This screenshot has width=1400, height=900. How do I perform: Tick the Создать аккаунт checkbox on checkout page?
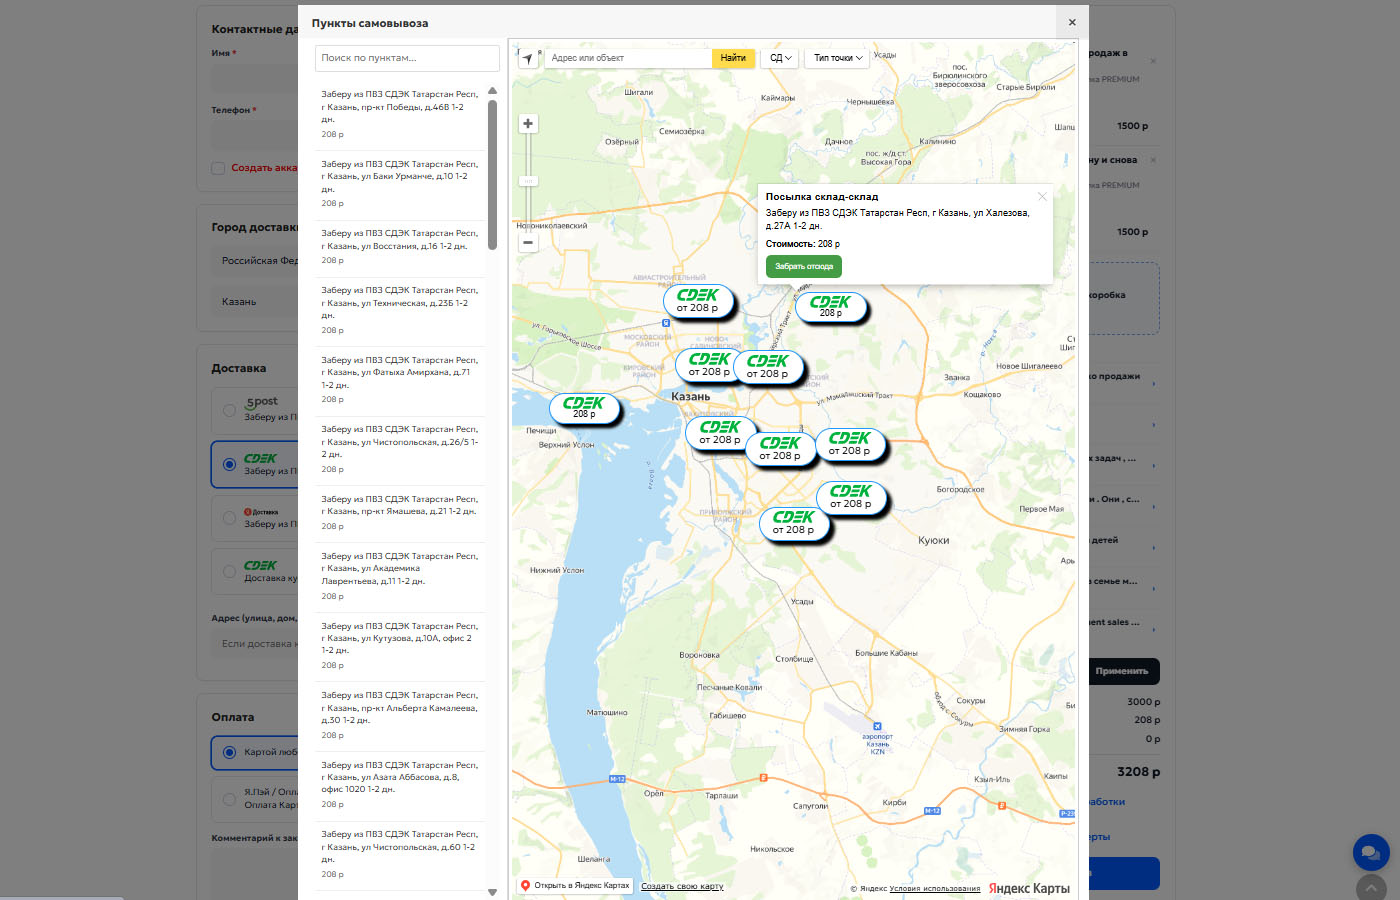[218, 168]
